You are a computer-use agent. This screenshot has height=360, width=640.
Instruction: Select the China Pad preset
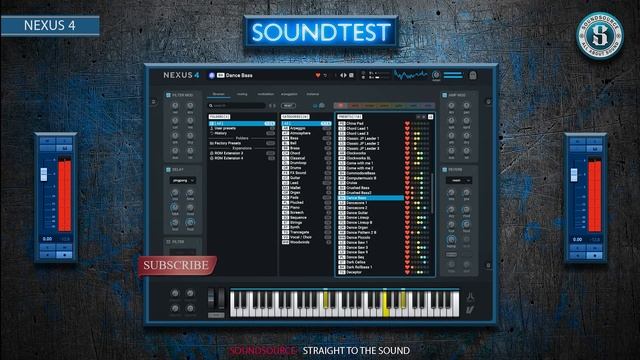[x=371, y=123]
